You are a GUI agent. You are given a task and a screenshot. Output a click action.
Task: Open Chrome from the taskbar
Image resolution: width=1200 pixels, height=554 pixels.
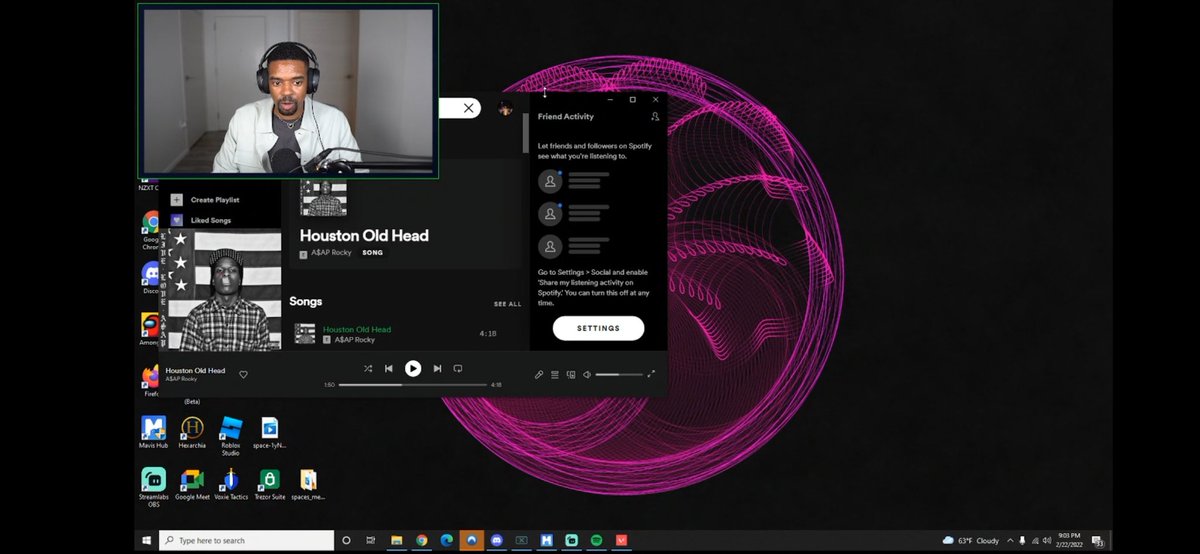pyautogui.click(x=422, y=540)
